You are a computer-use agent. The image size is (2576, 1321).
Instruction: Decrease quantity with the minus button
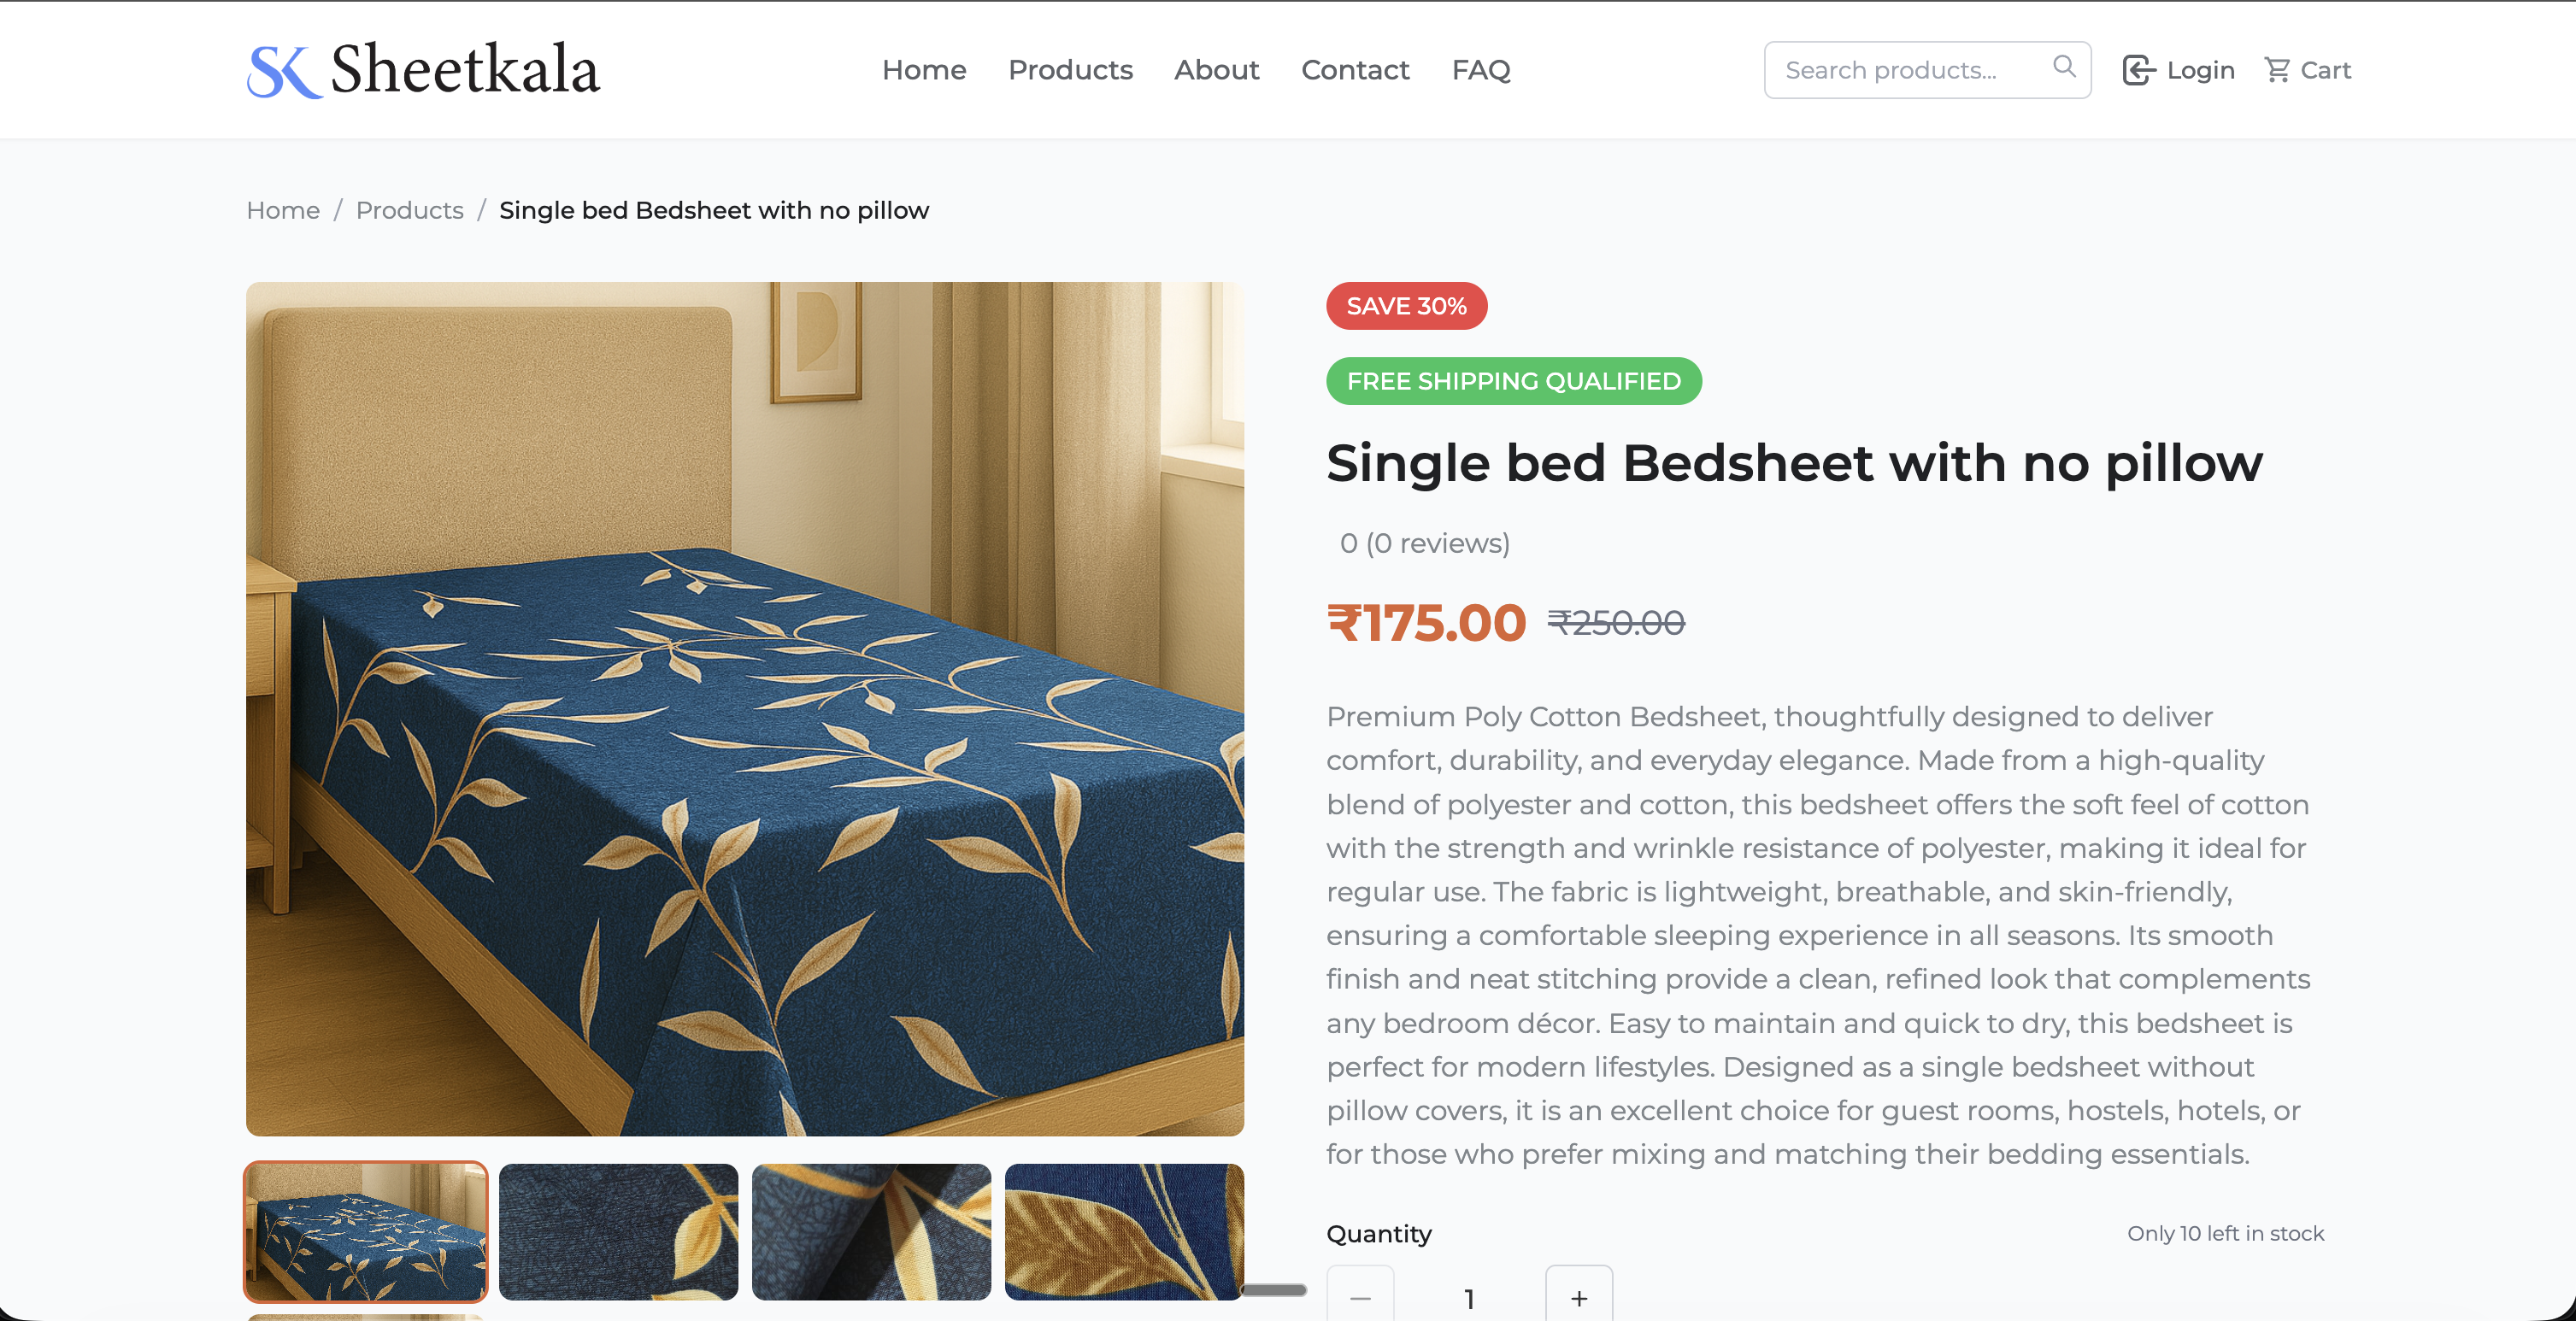click(1360, 1297)
